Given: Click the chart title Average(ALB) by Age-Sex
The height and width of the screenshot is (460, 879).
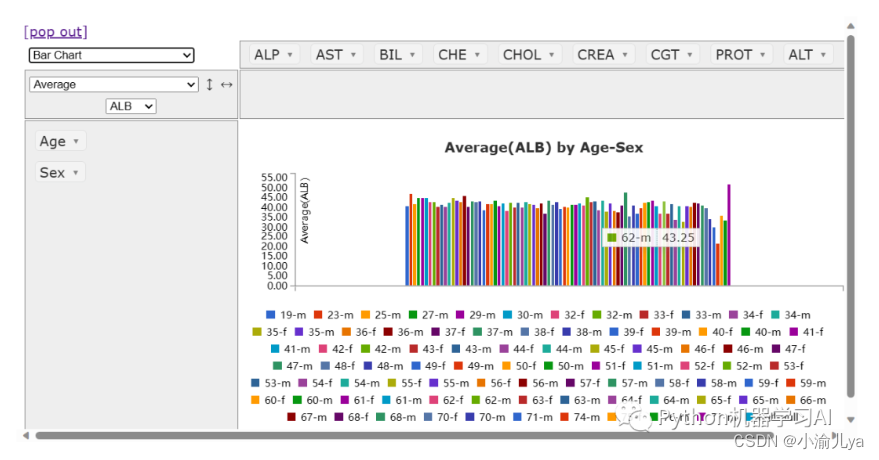Looking at the screenshot, I should coord(544,147).
